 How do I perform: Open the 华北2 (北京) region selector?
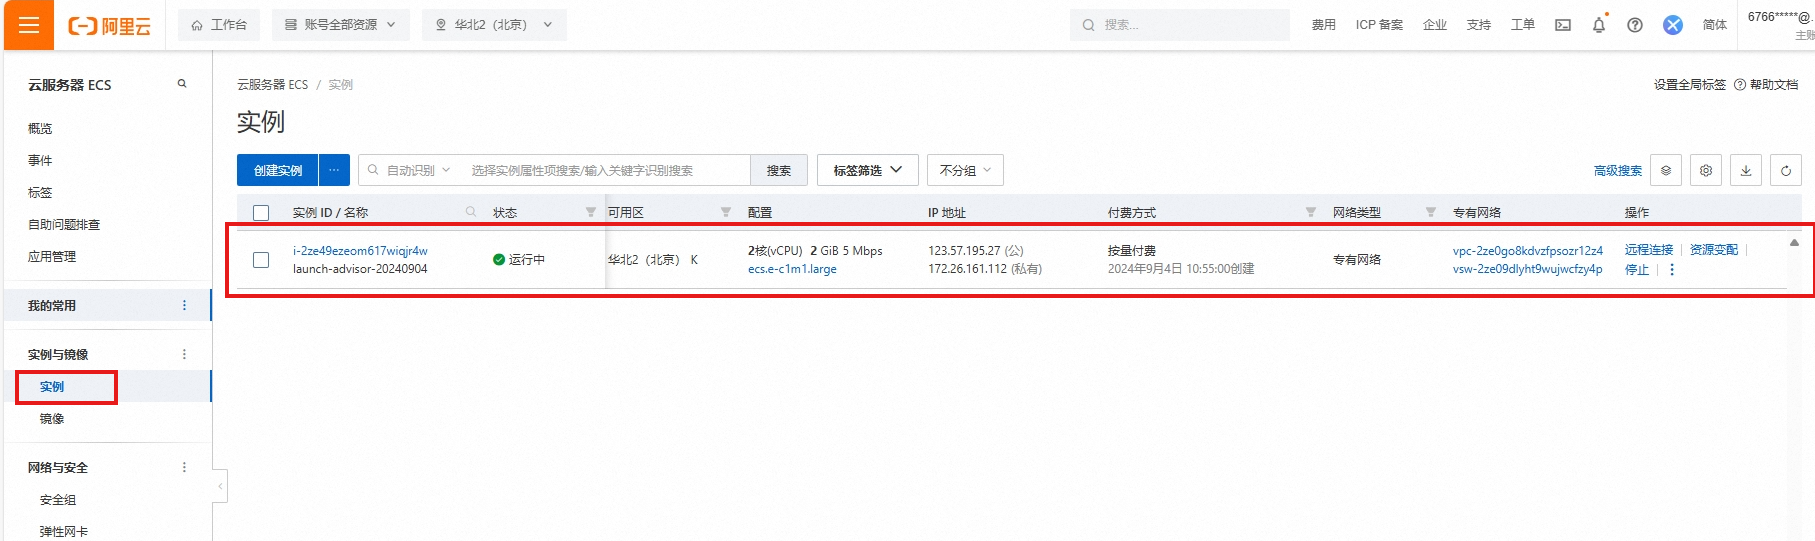[x=494, y=25]
